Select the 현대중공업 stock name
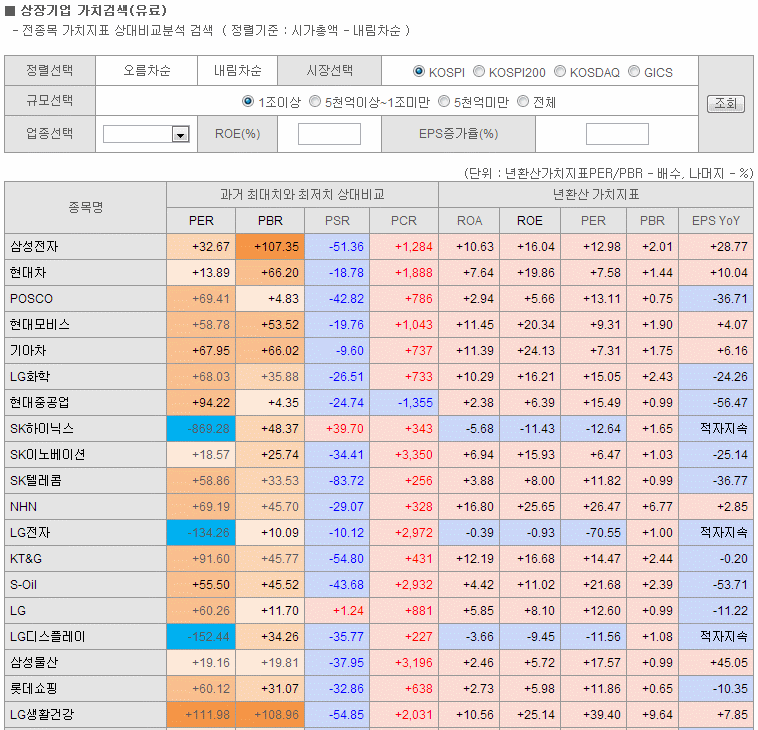Screen dimensions: 758x730 40,403
